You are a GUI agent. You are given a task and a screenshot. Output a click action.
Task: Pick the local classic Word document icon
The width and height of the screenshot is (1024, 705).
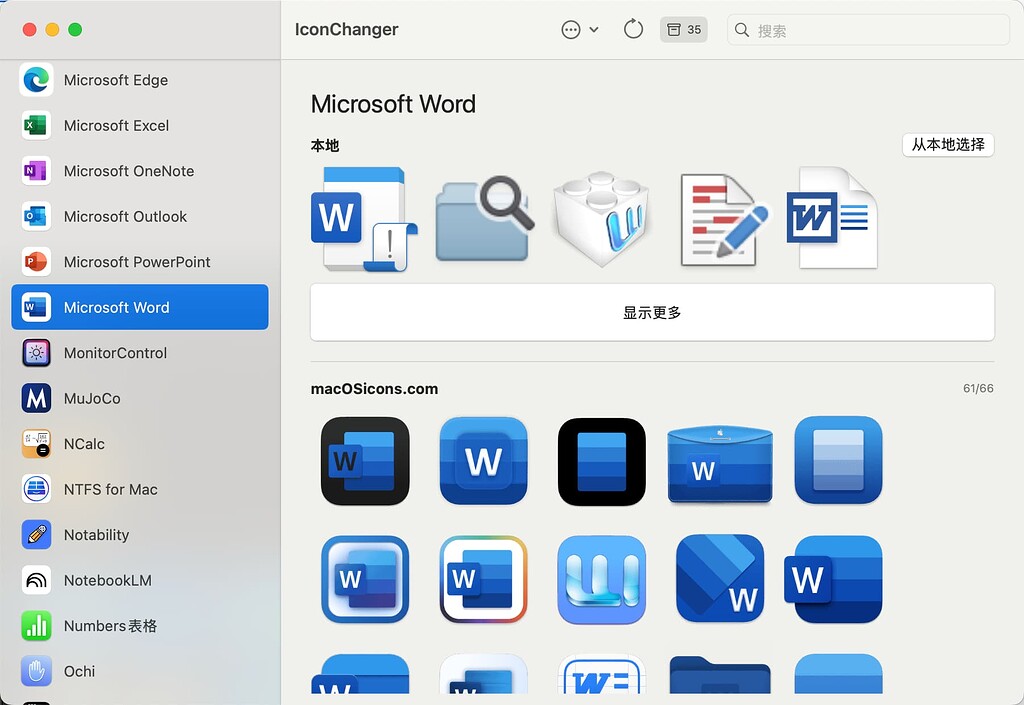click(833, 217)
